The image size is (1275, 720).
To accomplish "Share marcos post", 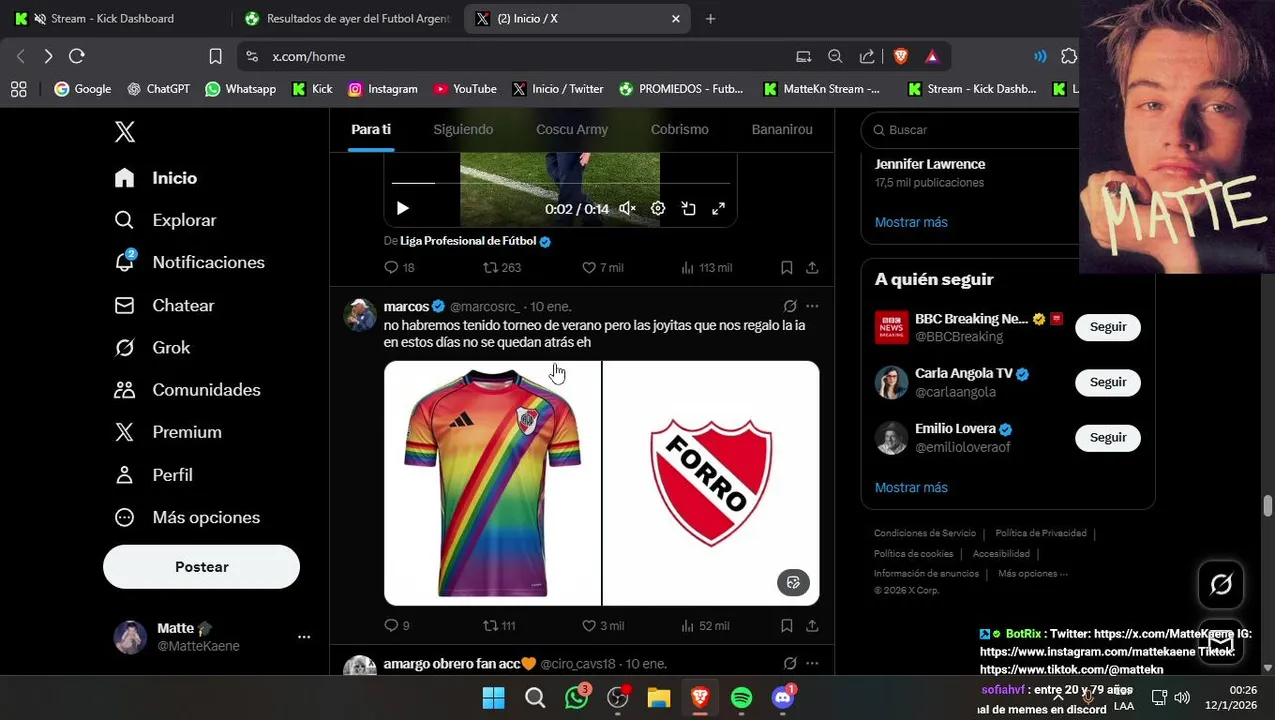I will coord(812,626).
